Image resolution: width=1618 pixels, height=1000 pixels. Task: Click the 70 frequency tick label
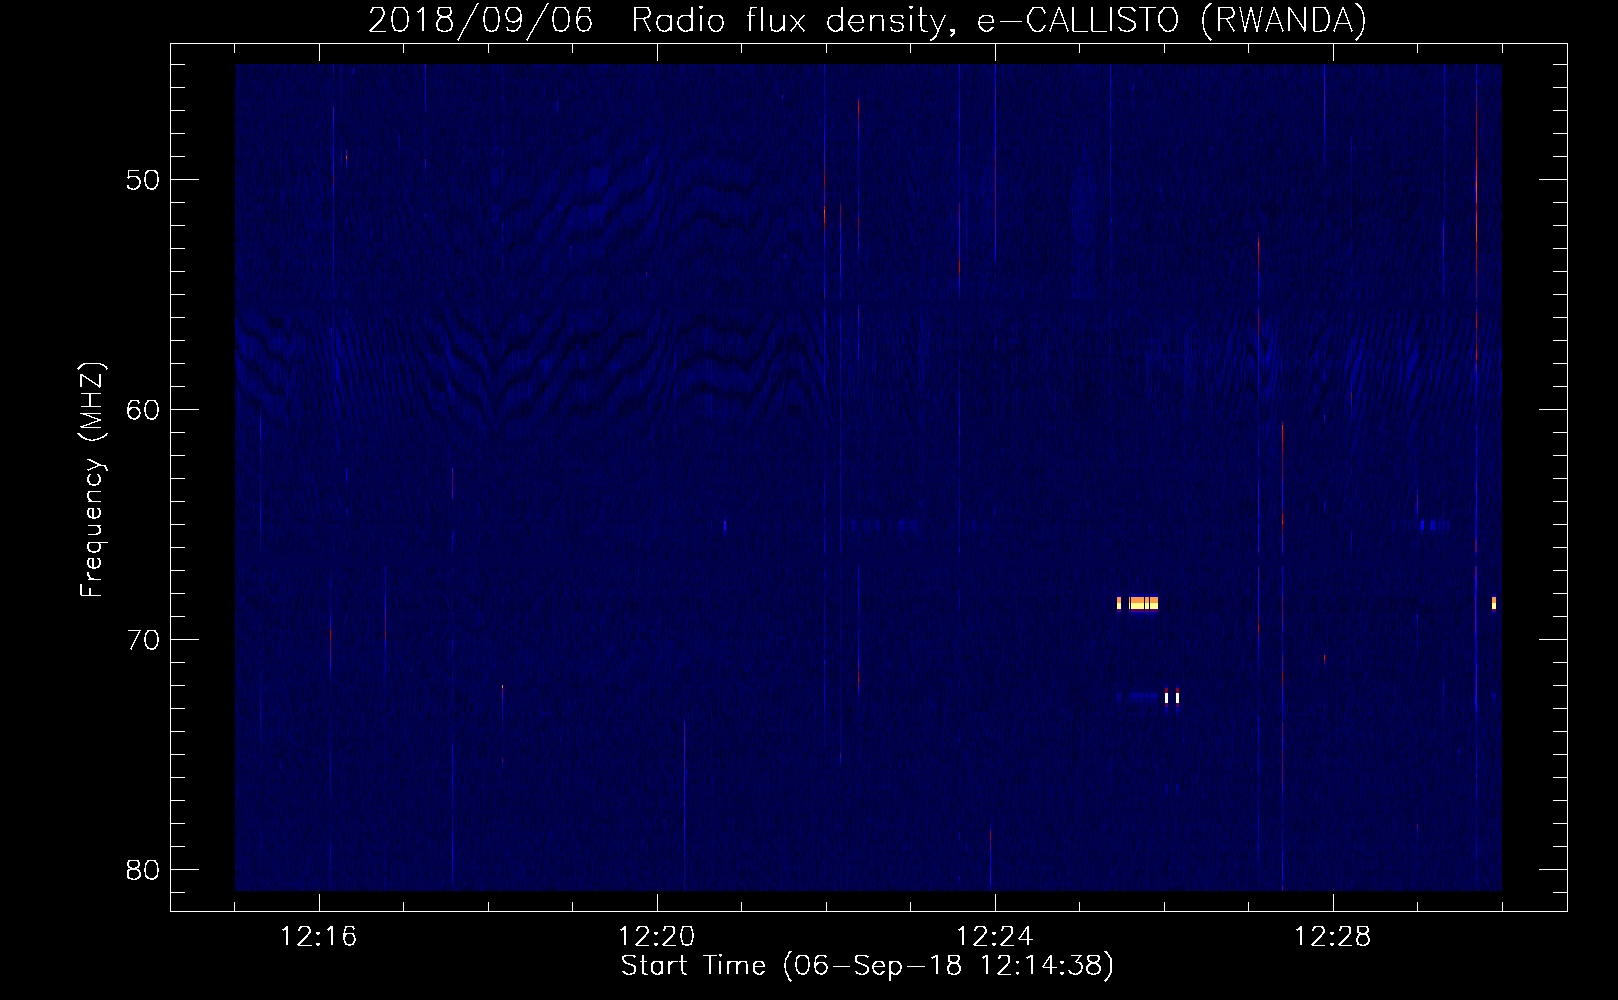coord(144,640)
